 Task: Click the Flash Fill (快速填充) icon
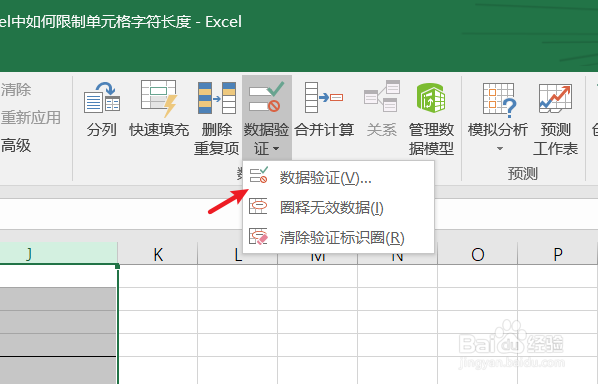point(159,98)
